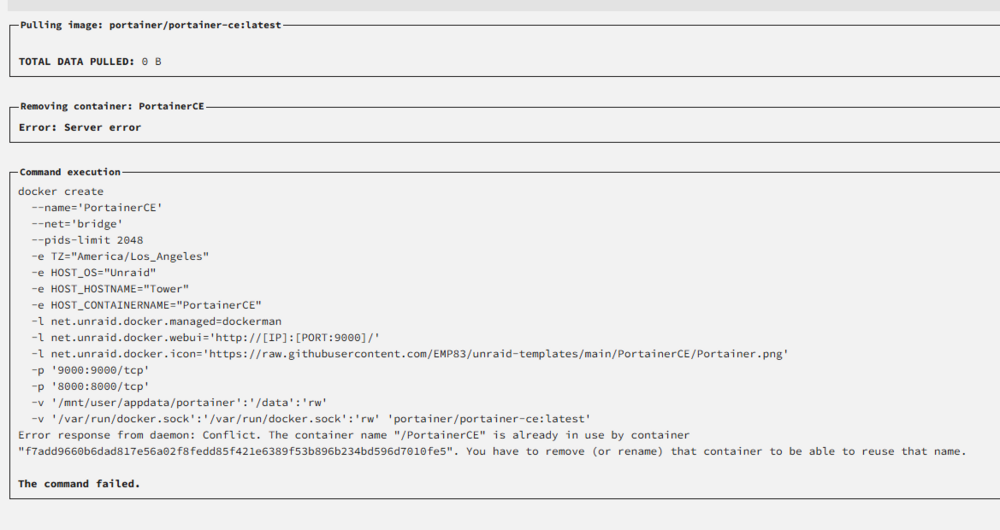Image resolution: width=1000 pixels, height=530 pixels.
Task: Click the 'Error: Server error' message
Action: coord(80,127)
